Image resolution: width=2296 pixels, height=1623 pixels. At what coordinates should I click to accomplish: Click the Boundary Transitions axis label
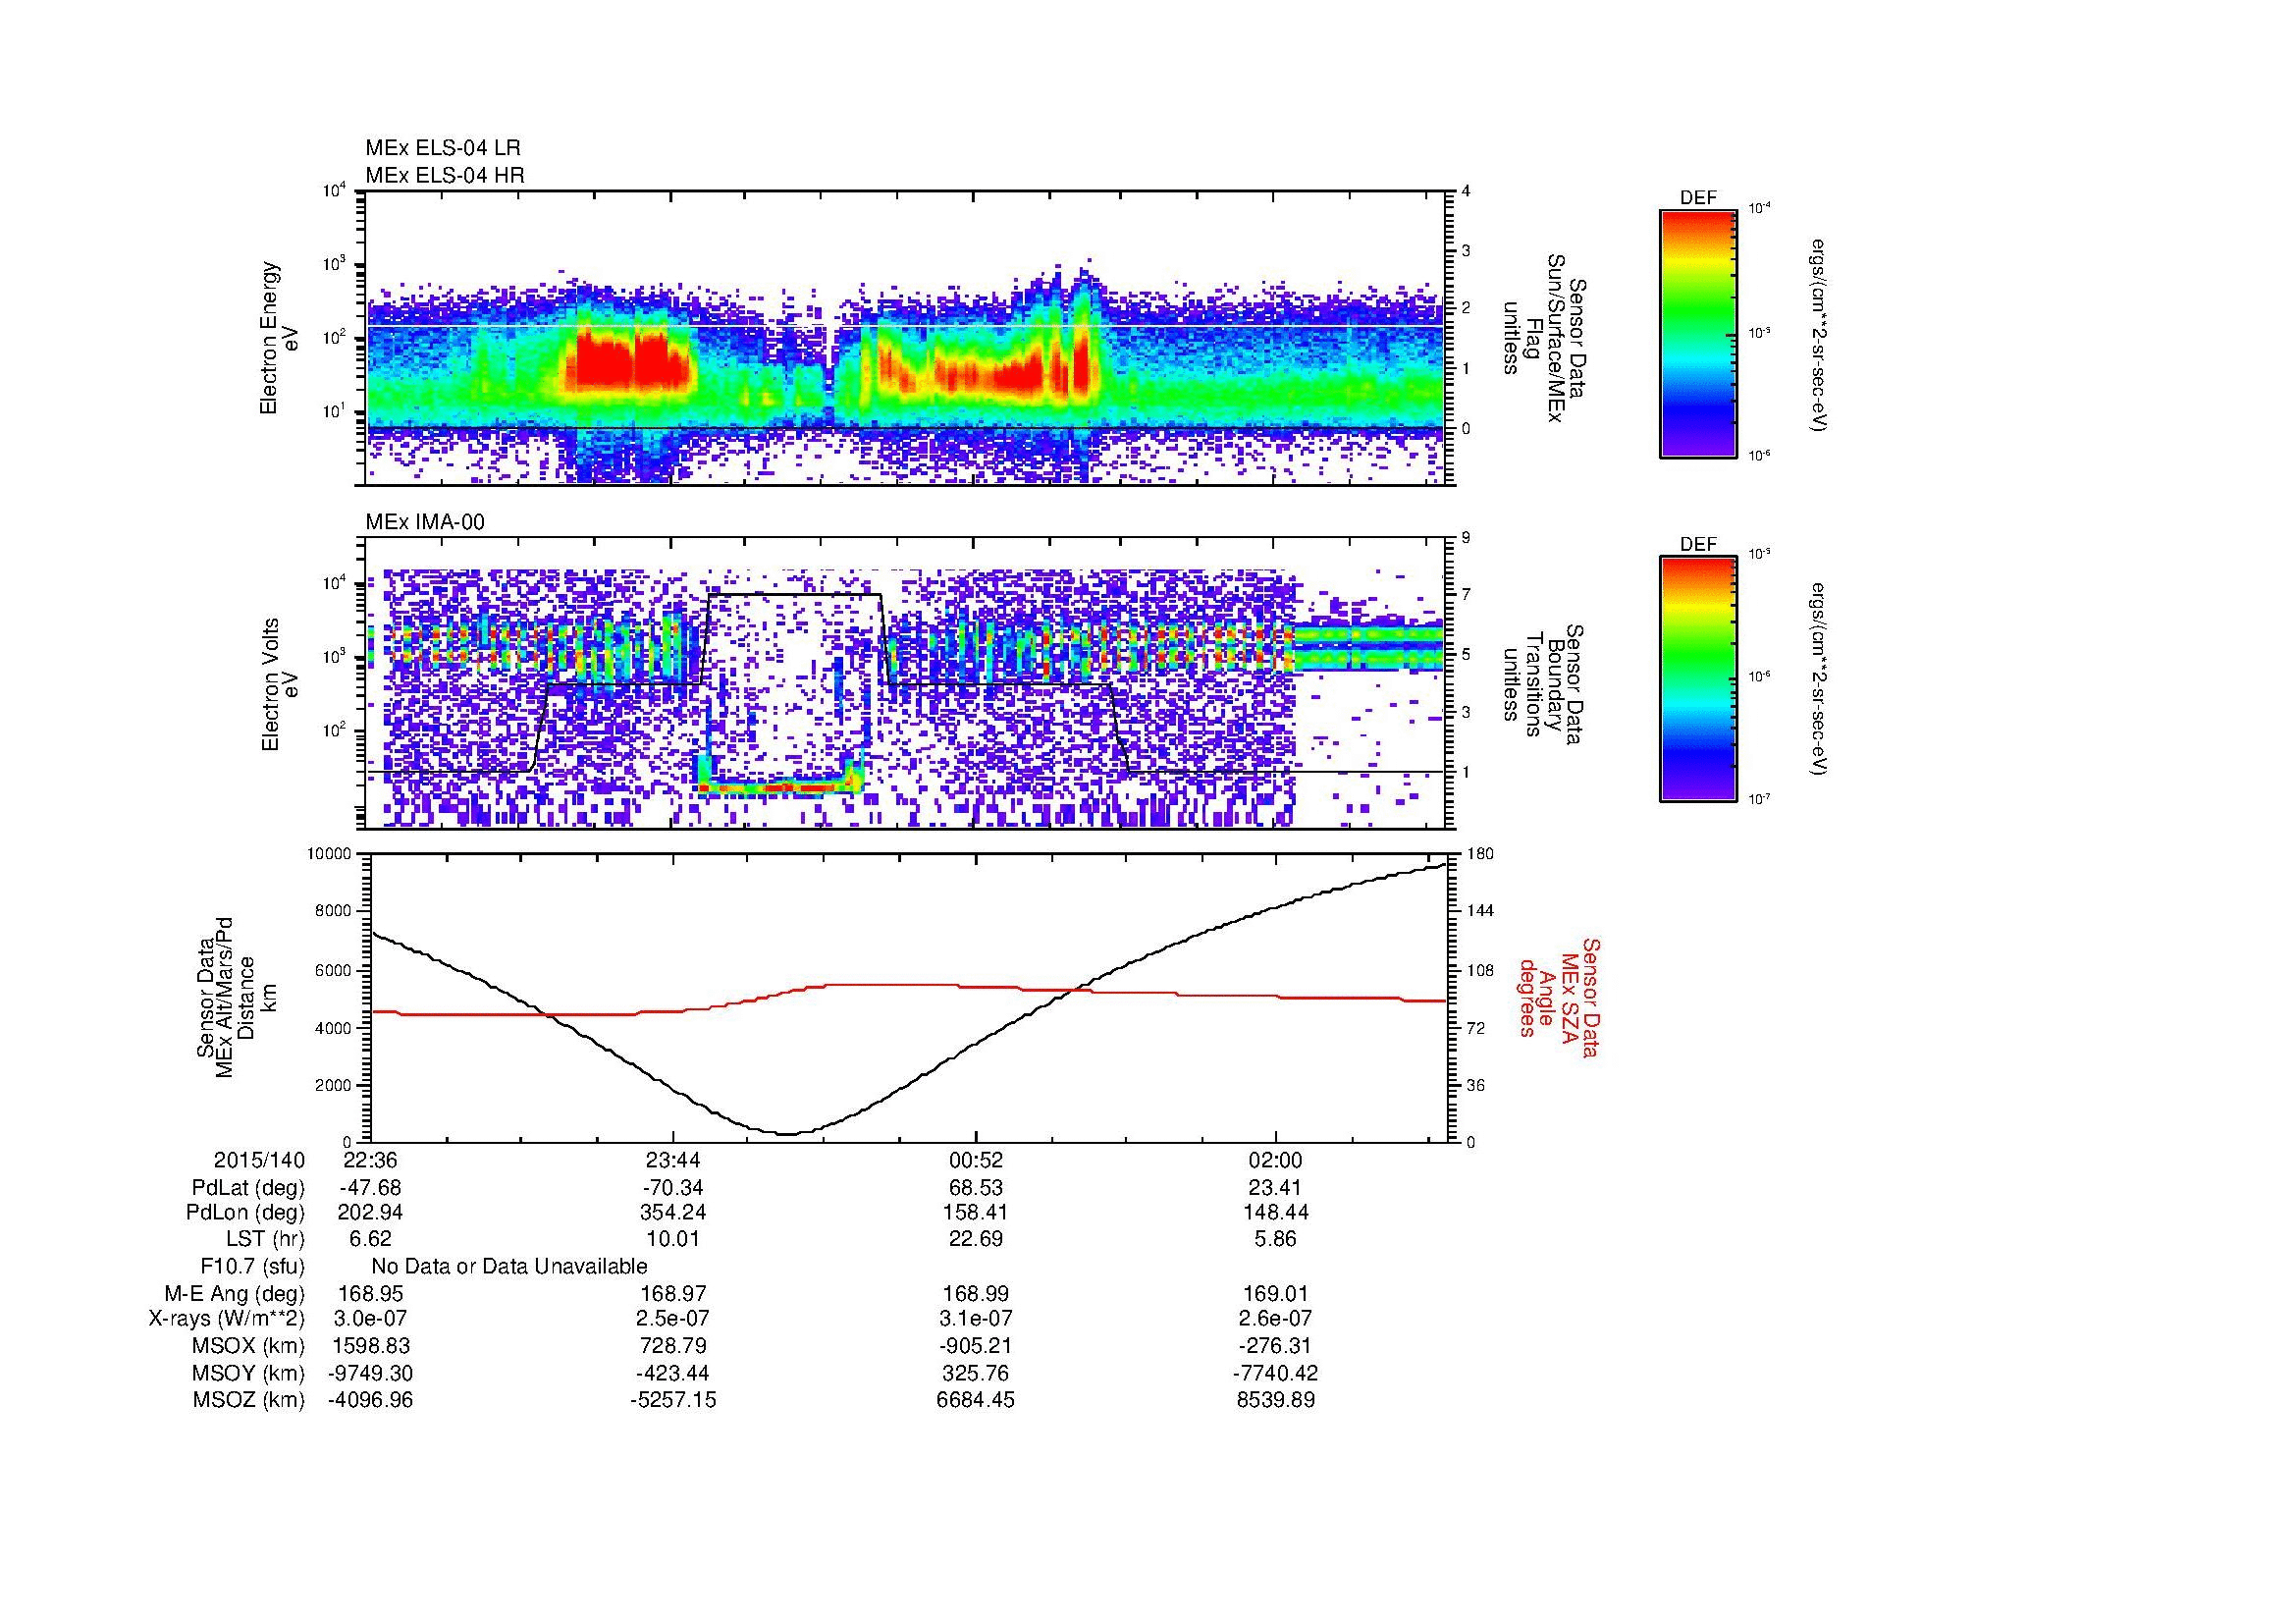[1545, 685]
